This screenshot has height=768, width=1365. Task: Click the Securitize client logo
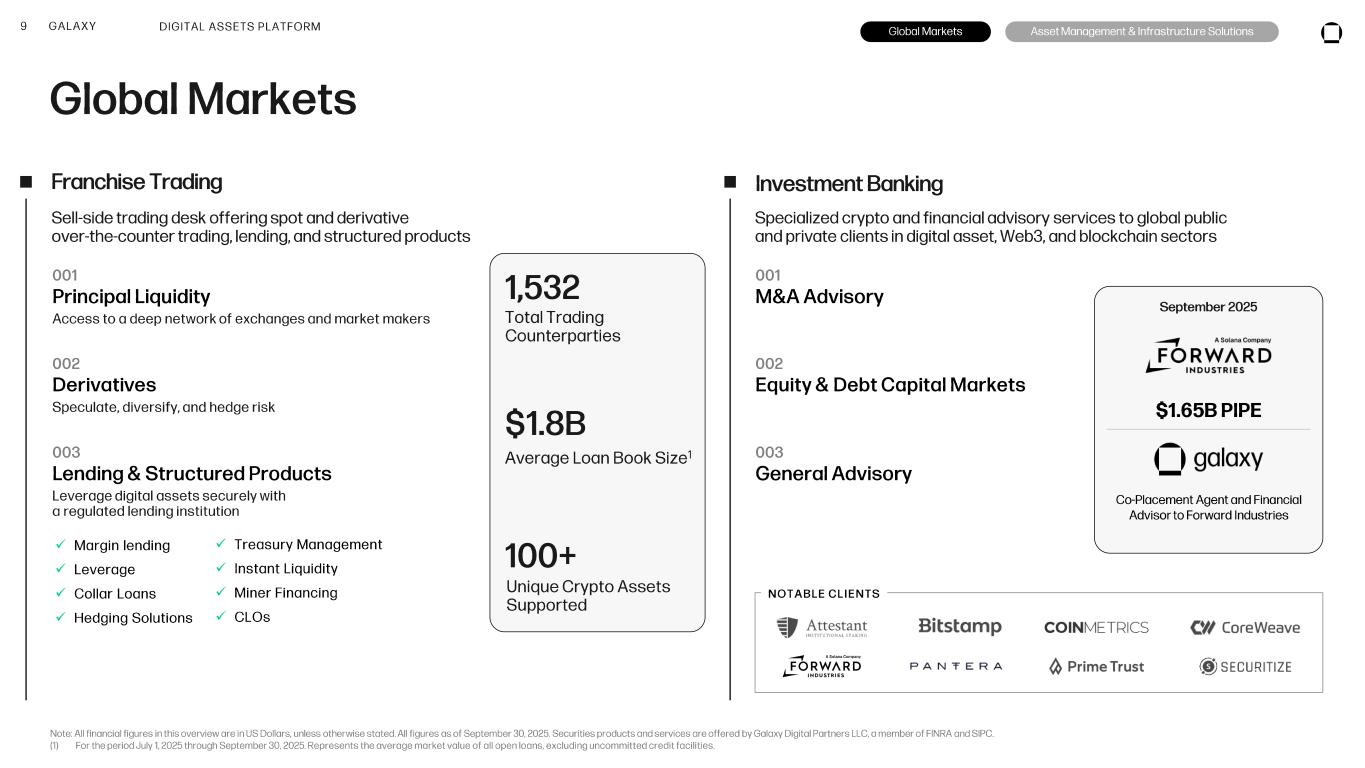[x=1245, y=667]
